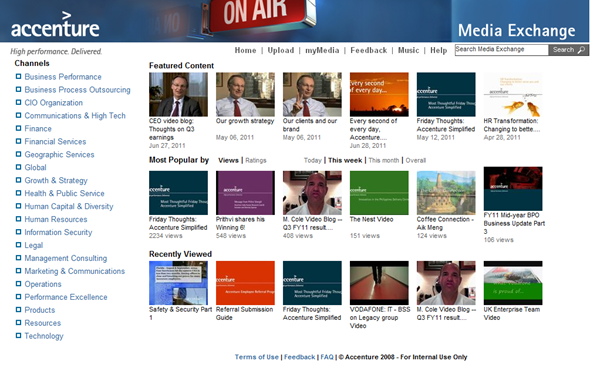The width and height of the screenshot is (590, 374).
Task: Select Music in the top menu
Action: [408, 50]
